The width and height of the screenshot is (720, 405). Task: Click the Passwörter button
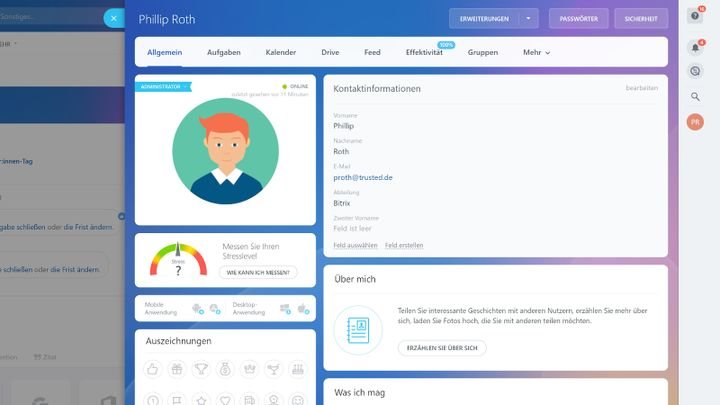pyautogui.click(x=578, y=18)
